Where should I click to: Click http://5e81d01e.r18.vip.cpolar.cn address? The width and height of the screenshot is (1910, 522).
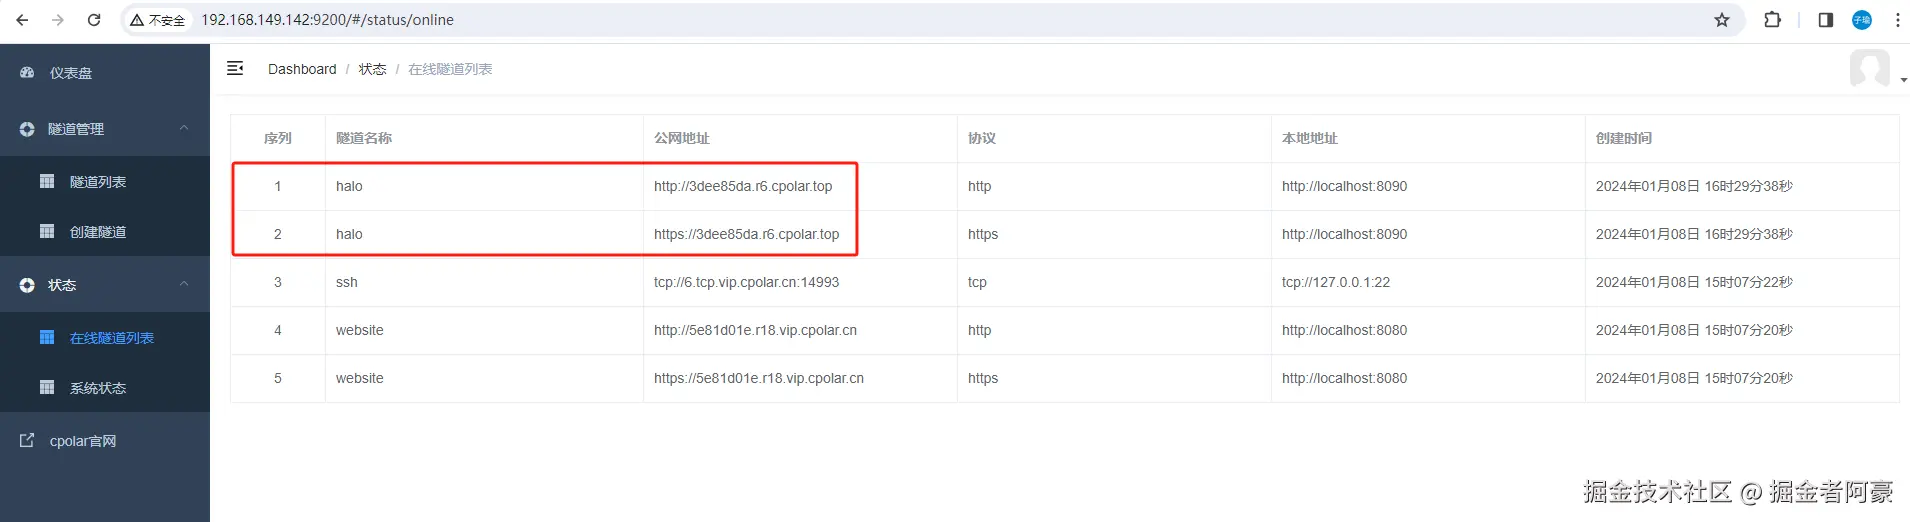point(755,330)
